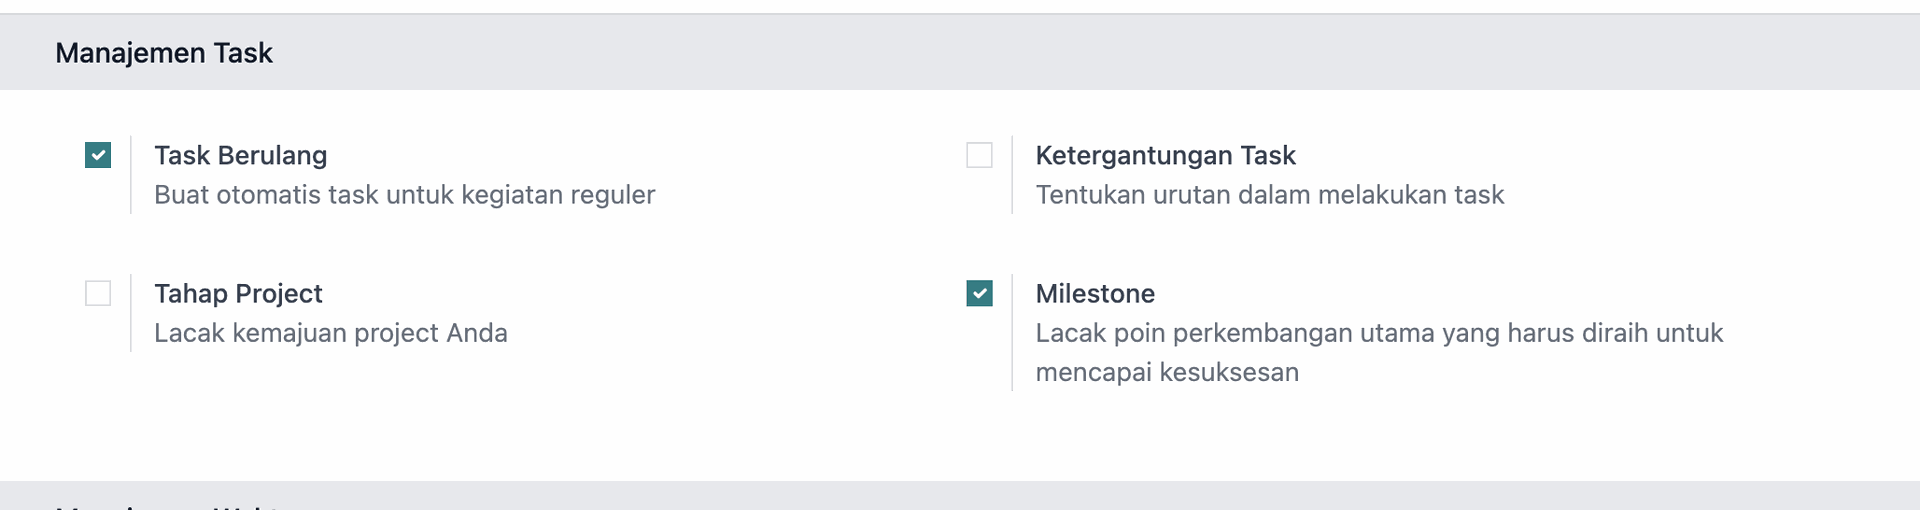Click the Ketergantungan Task setting label
Image resolution: width=1920 pixels, height=510 pixels.
1165,155
